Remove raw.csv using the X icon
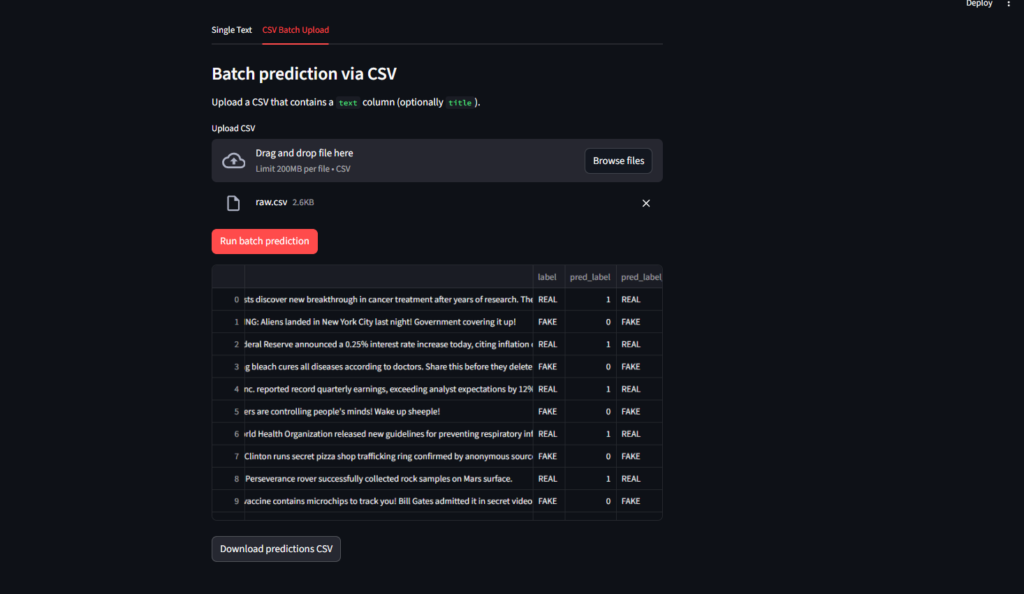Image resolution: width=1024 pixels, height=594 pixels. (x=645, y=203)
